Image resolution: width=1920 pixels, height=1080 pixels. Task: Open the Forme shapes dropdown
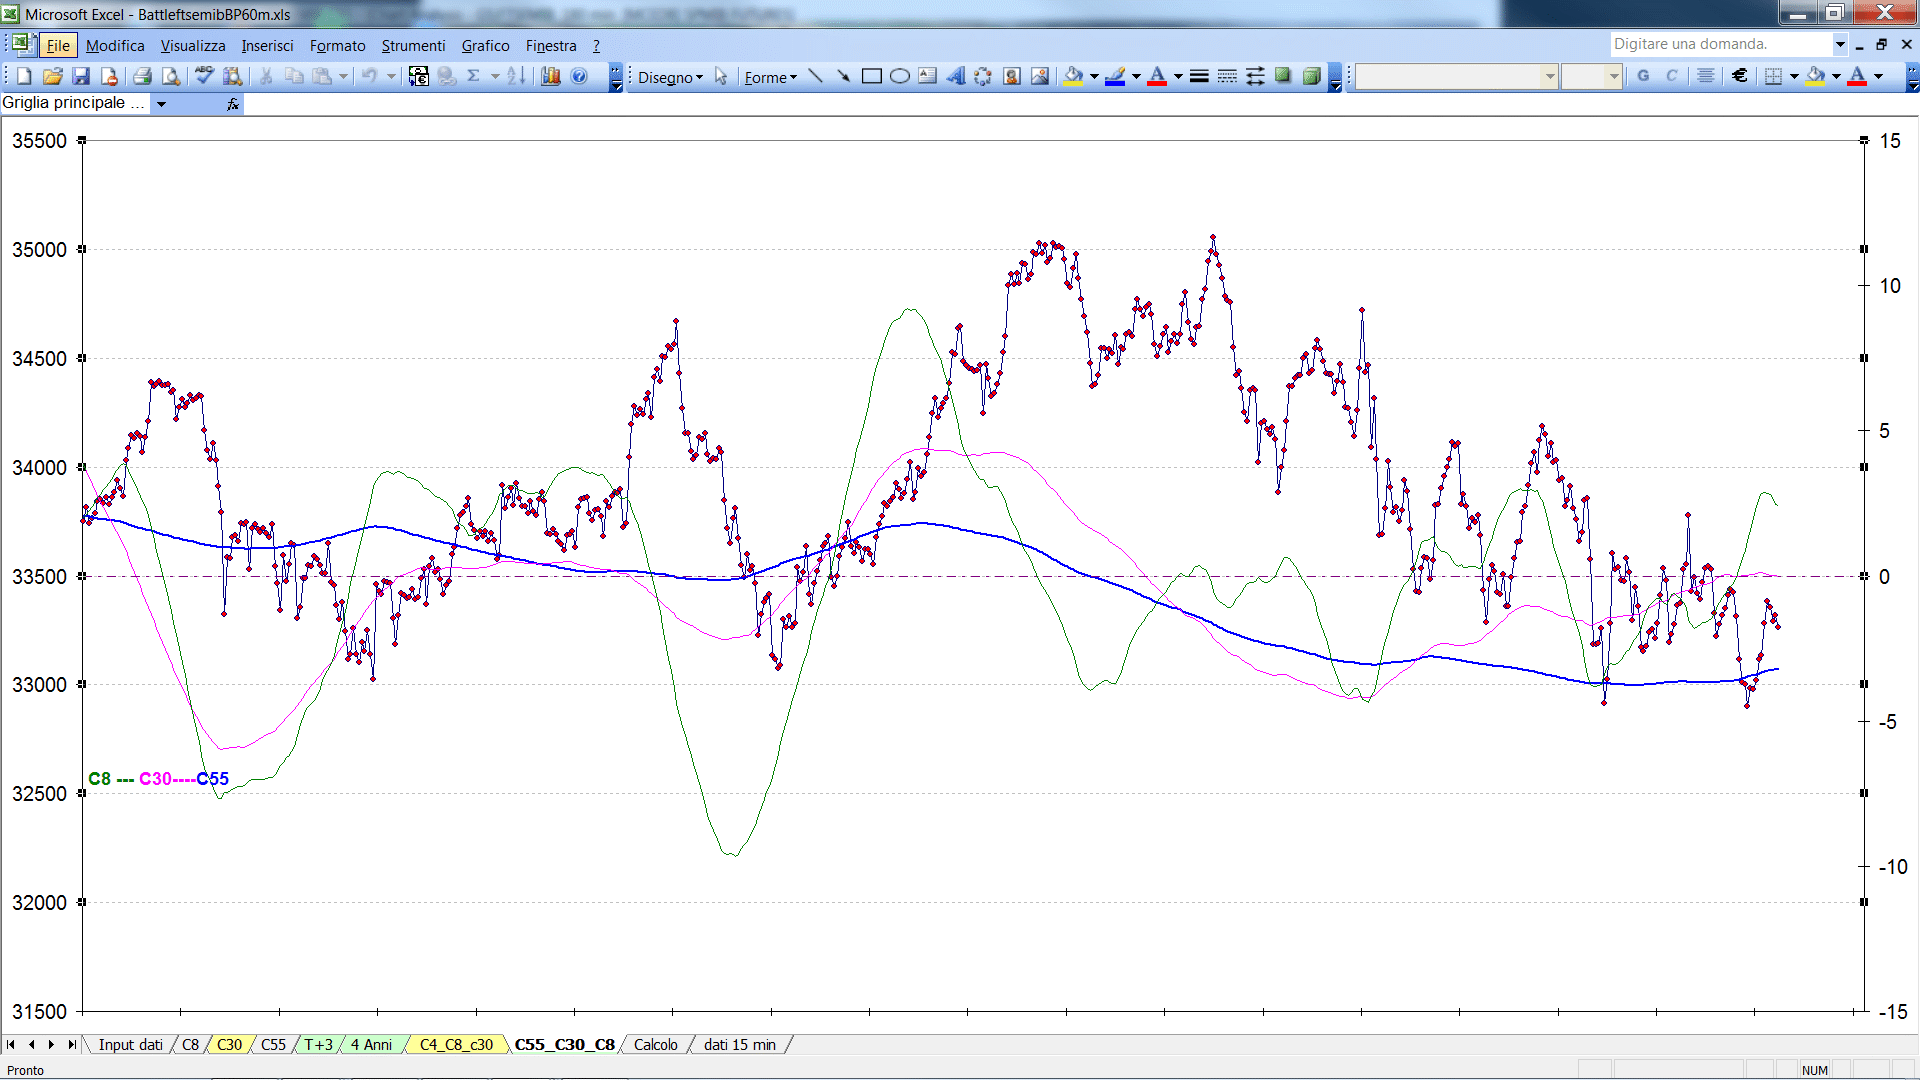[770, 77]
